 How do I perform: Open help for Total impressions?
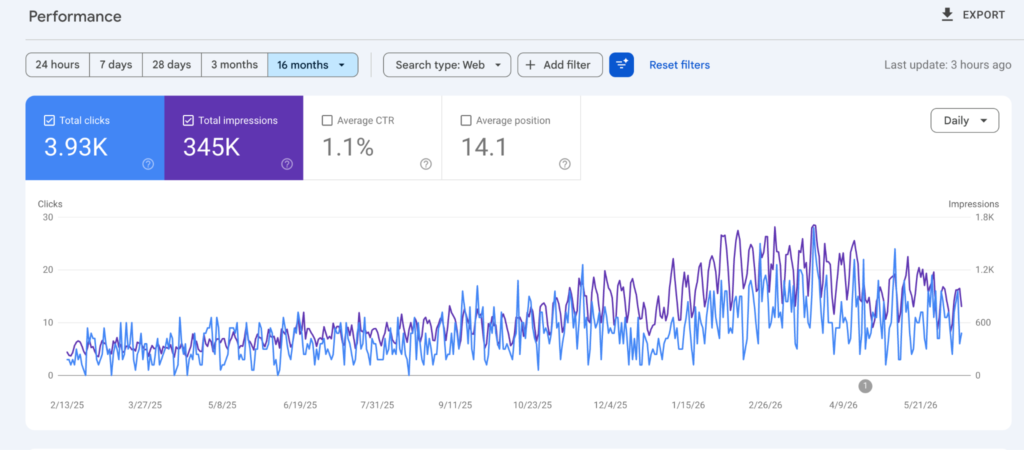(287, 164)
